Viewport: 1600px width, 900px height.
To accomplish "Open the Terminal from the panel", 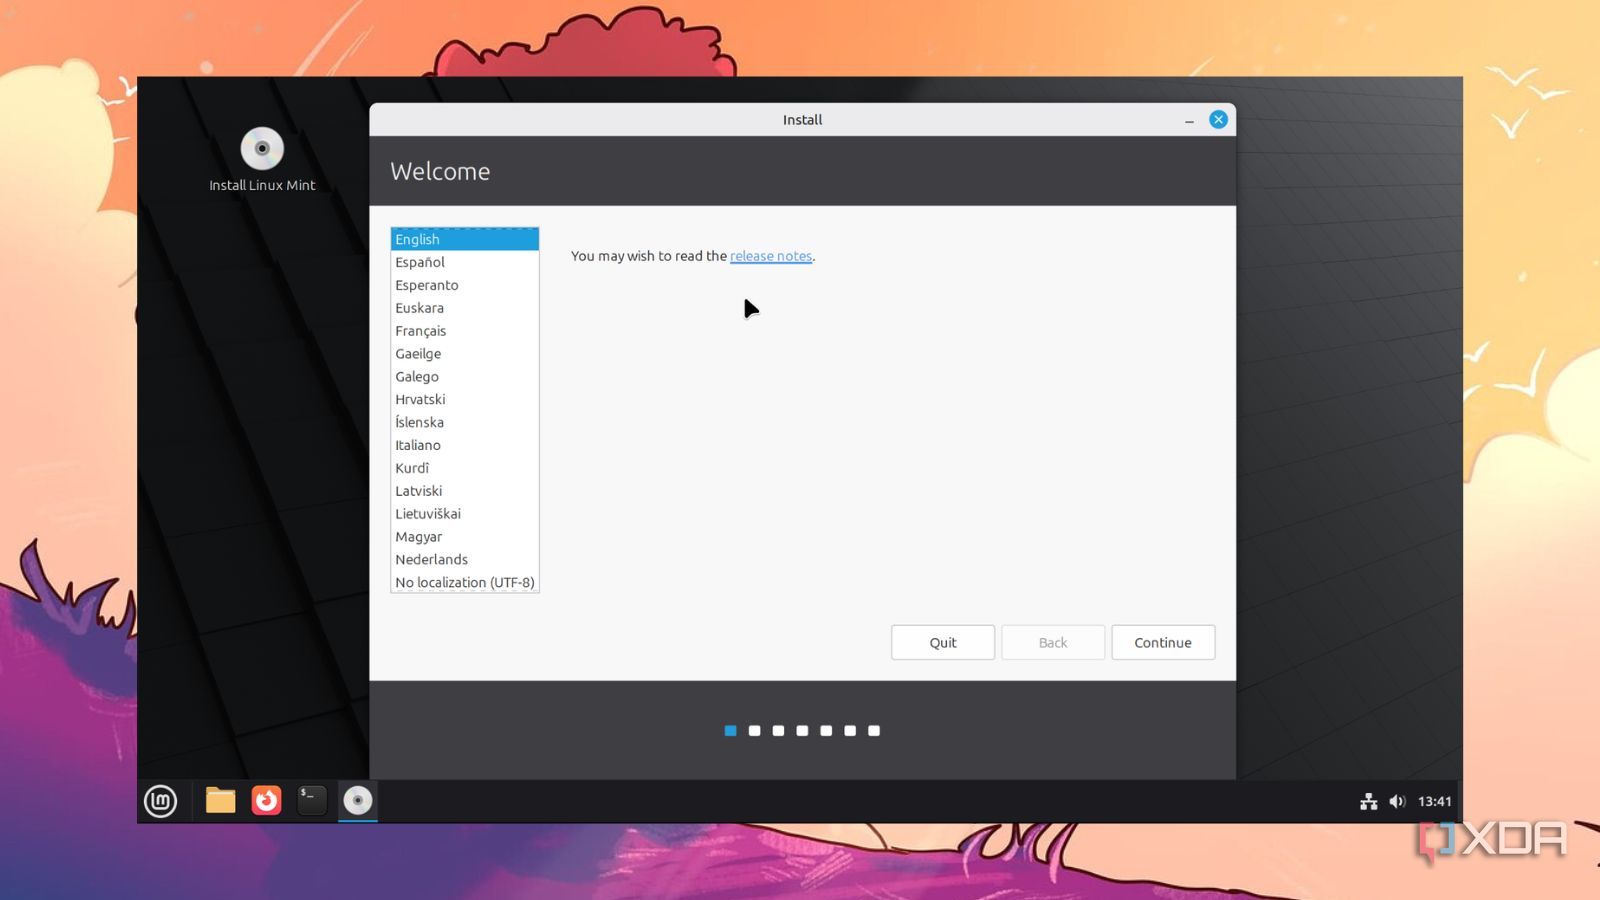I will point(312,800).
